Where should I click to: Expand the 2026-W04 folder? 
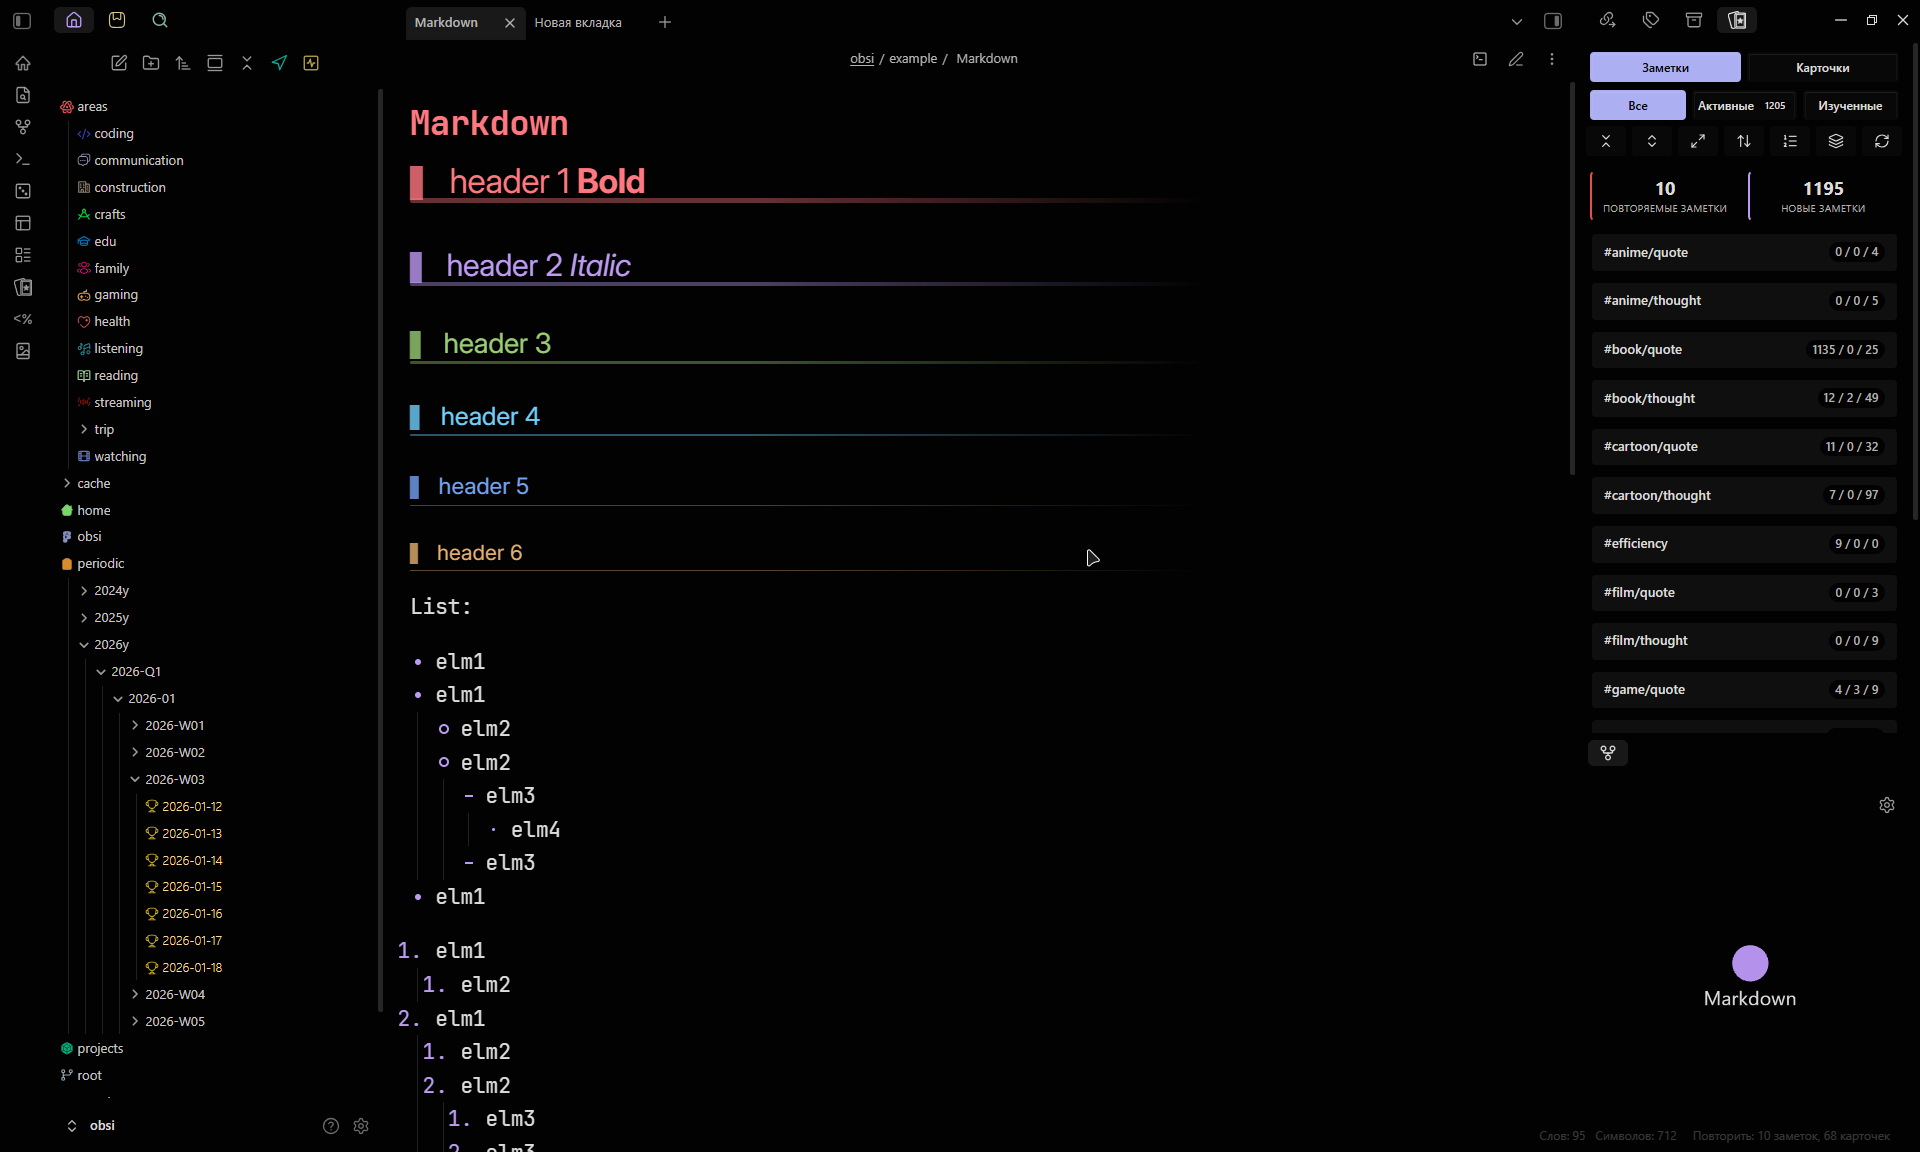[x=135, y=994]
